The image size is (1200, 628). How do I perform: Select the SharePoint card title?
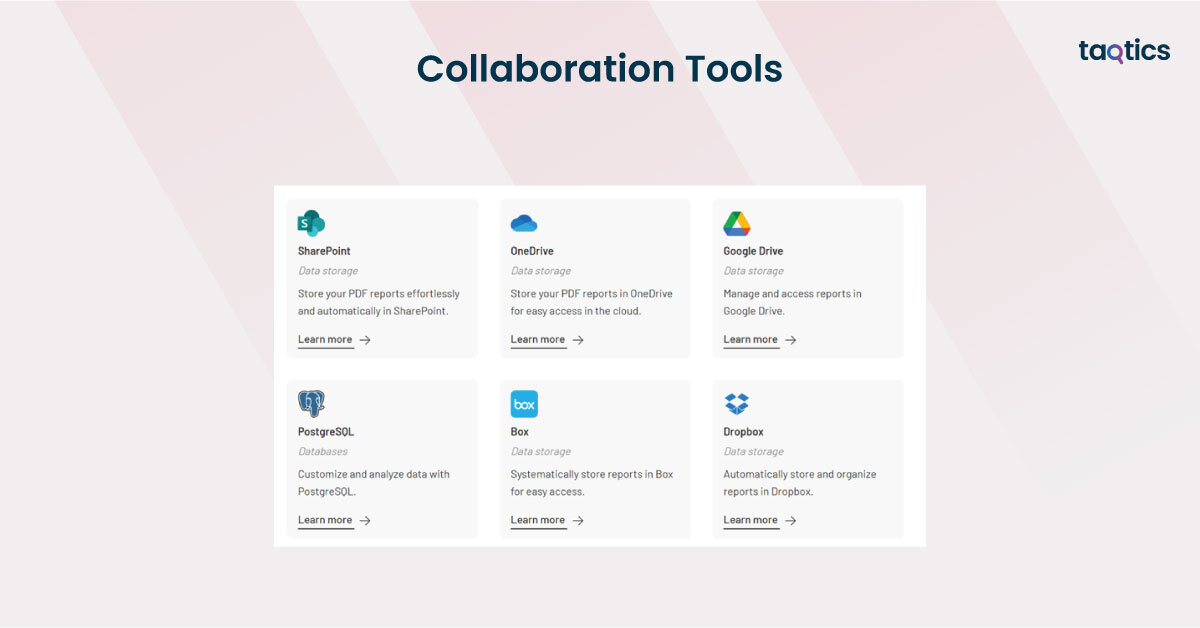[x=324, y=251]
